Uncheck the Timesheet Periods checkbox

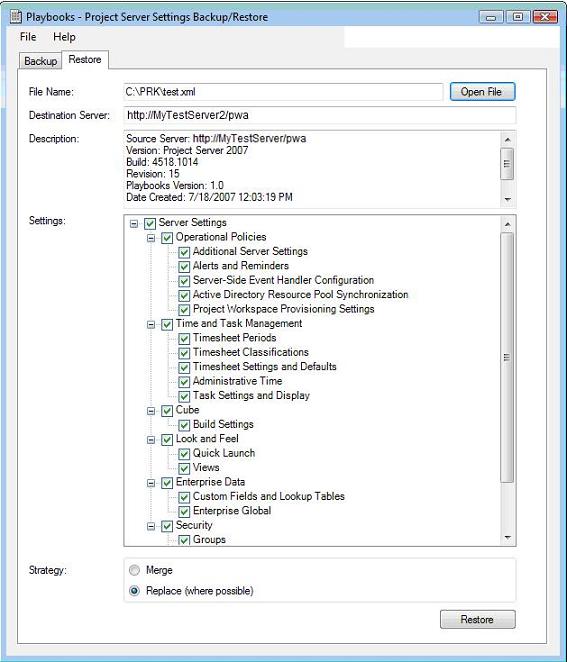pos(184,339)
